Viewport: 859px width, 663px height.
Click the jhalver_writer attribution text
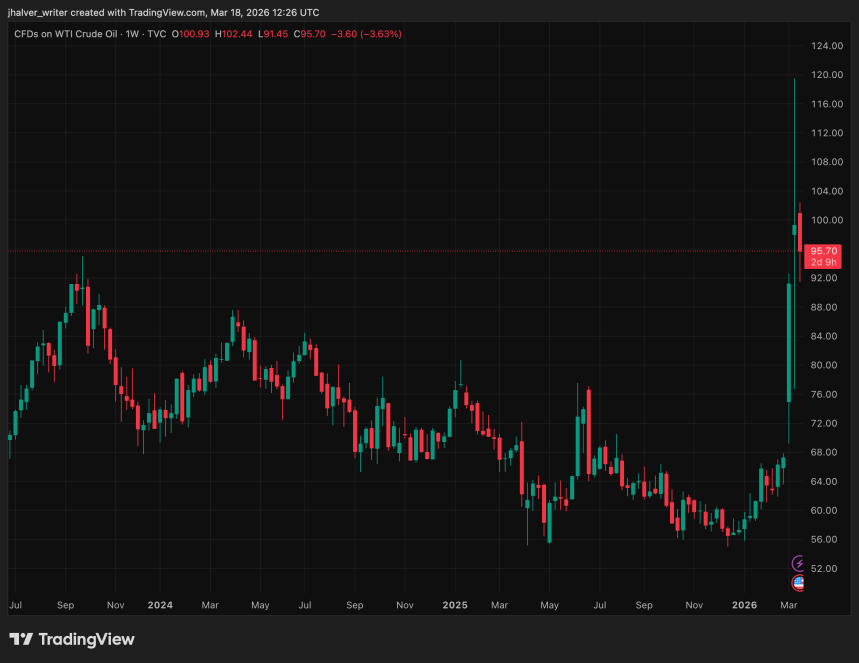point(42,13)
